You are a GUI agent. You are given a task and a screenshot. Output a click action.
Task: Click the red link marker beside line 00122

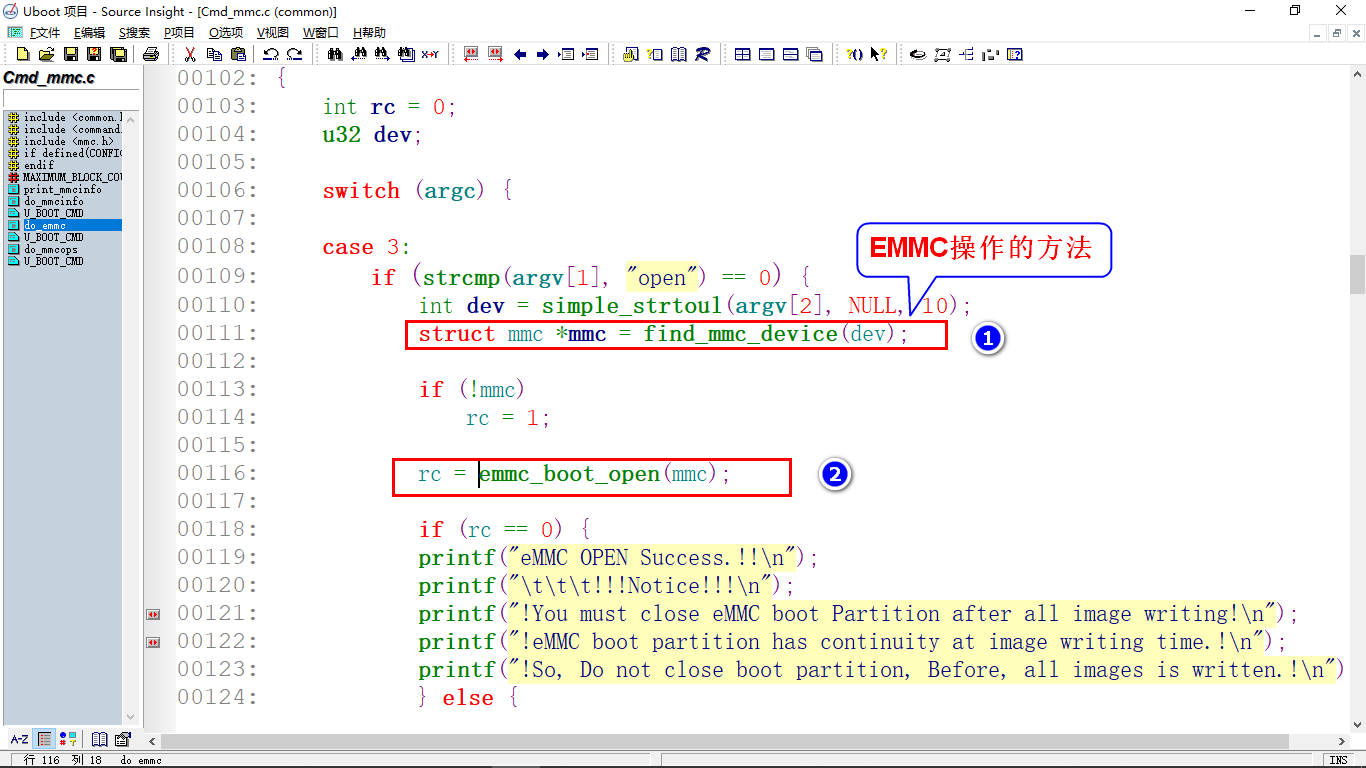click(153, 642)
